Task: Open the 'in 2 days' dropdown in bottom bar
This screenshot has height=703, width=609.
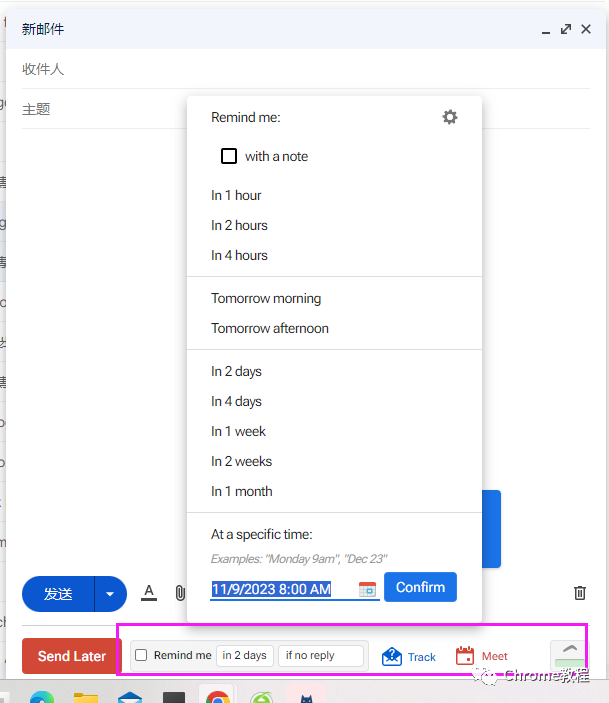Action: (x=244, y=655)
